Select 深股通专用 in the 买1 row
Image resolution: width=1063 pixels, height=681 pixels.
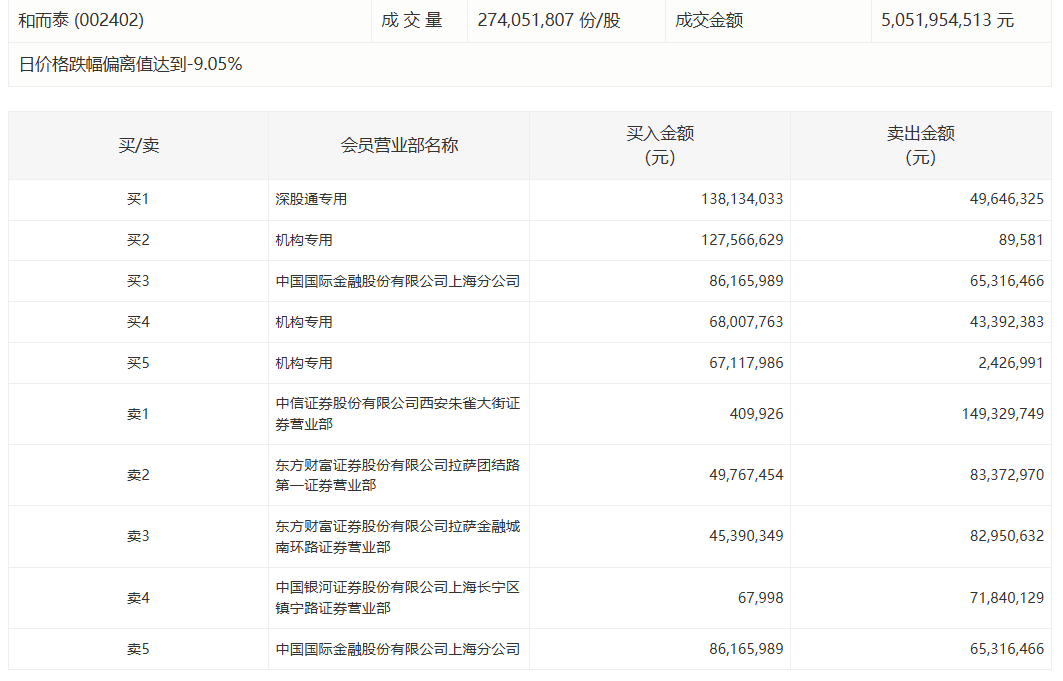coord(311,199)
